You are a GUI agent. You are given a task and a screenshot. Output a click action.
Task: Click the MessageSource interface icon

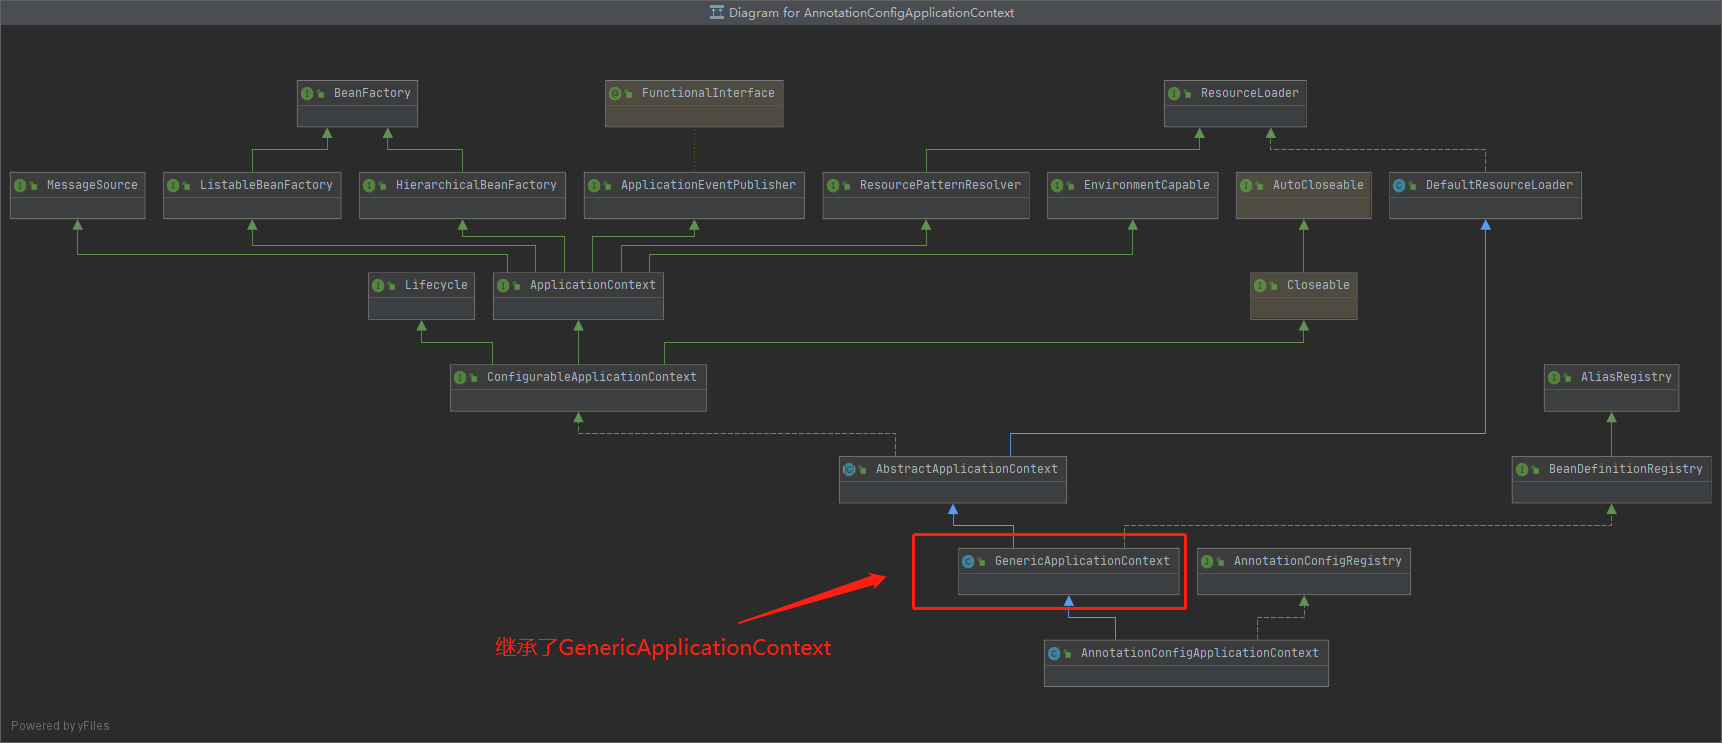[20, 185]
